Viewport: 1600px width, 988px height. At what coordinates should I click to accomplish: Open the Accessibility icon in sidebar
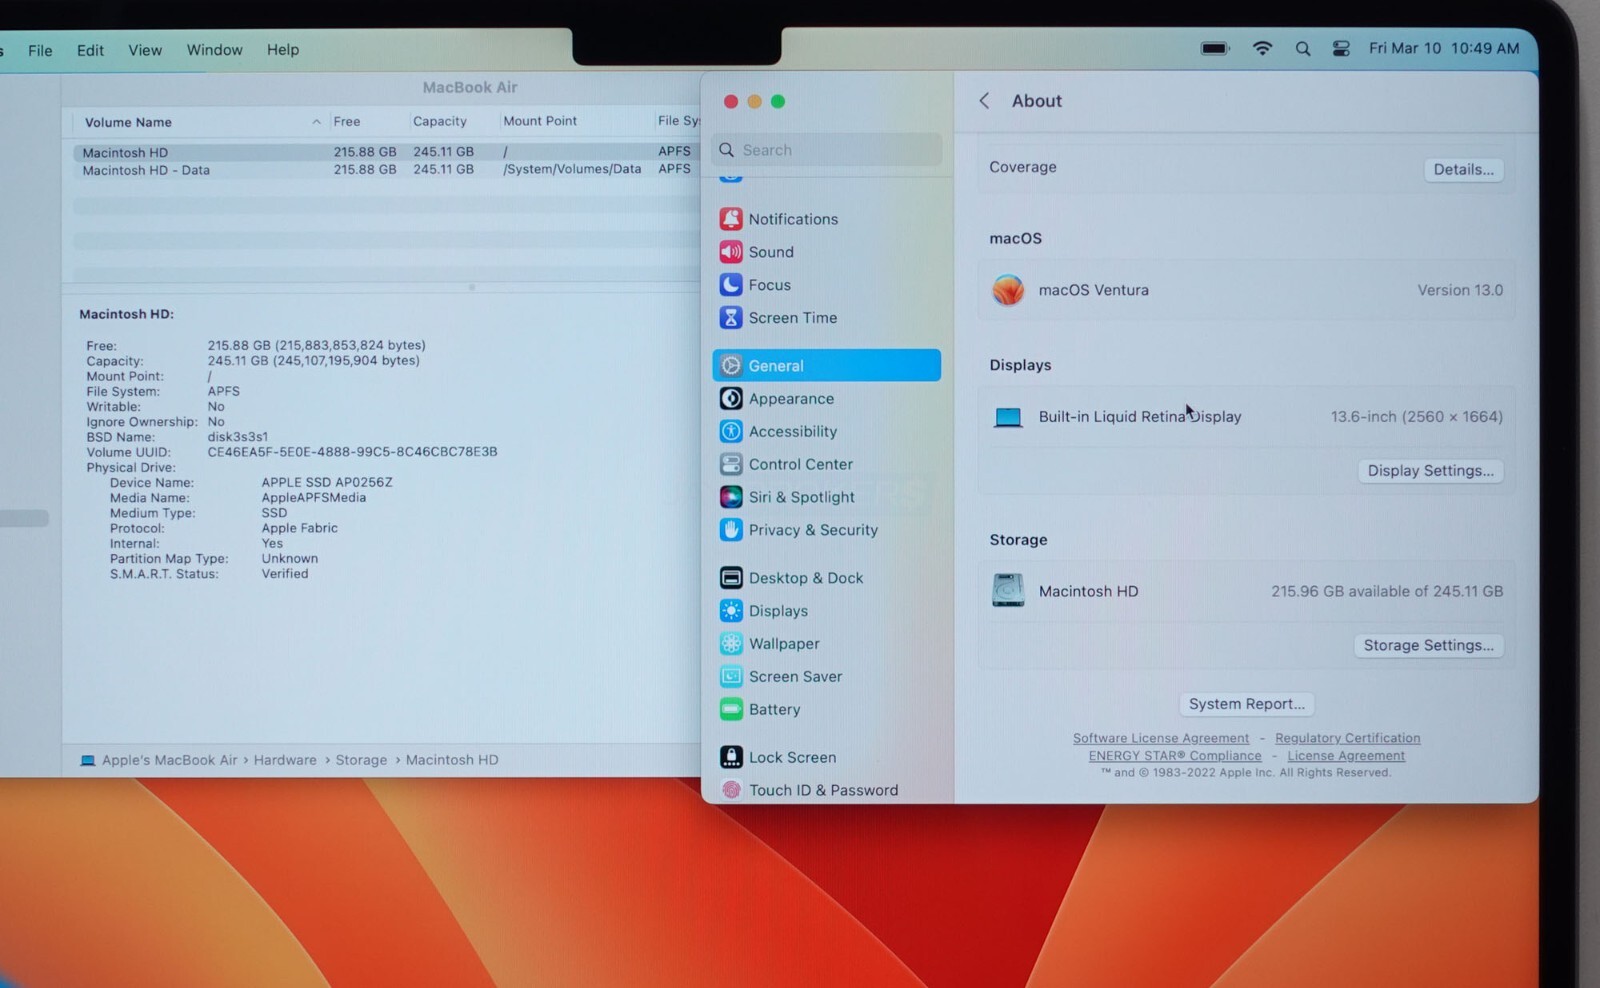click(x=731, y=432)
